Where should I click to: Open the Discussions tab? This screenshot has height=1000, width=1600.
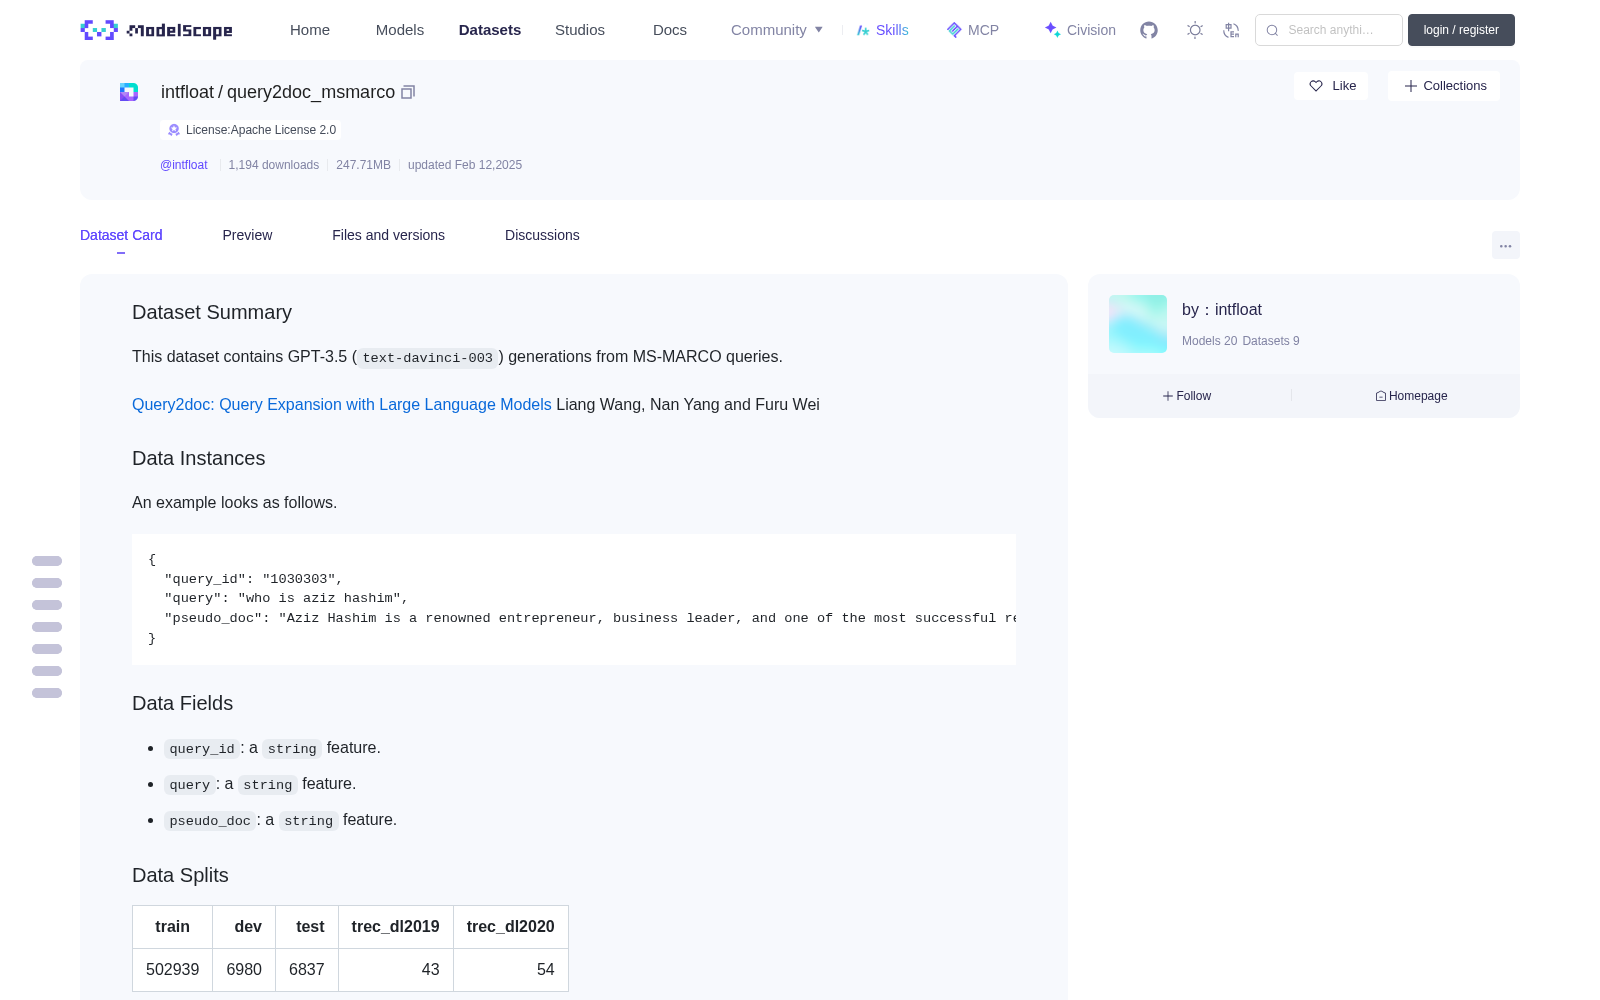click(x=542, y=235)
